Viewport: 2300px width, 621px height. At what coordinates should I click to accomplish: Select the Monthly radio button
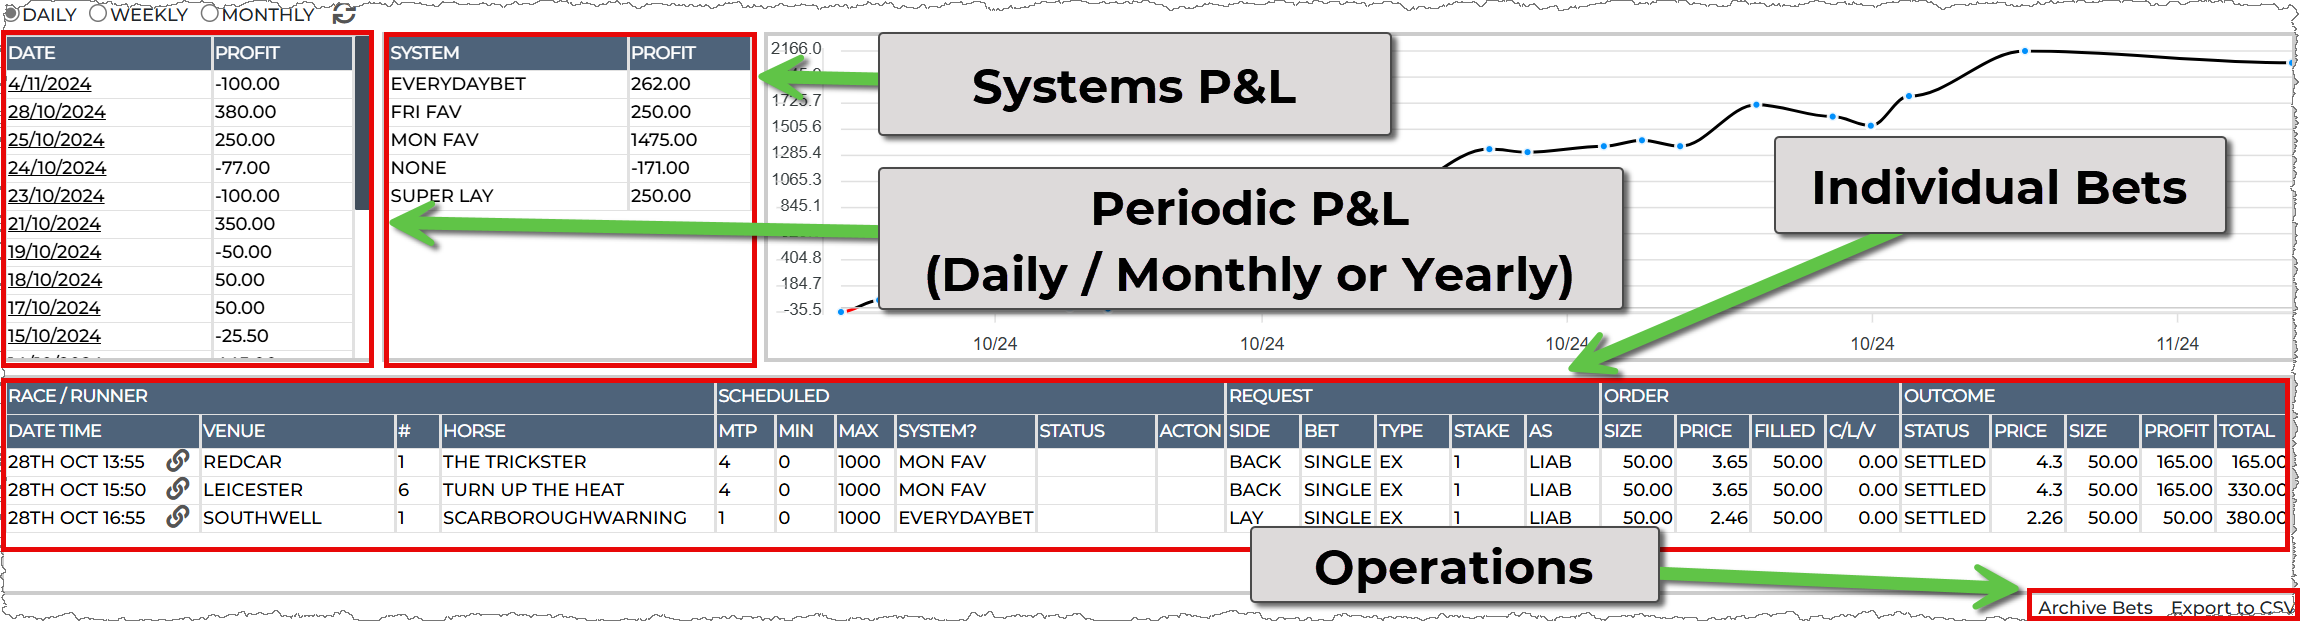(x=209, y=14)
